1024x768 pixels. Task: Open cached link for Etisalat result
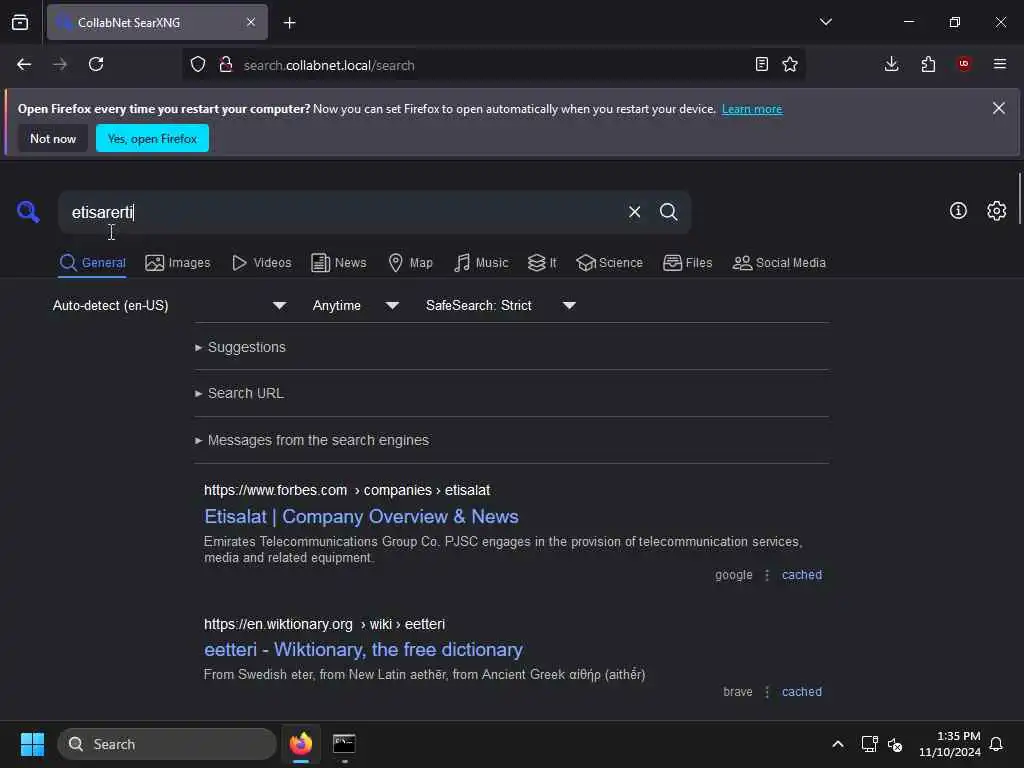point(801,575)
